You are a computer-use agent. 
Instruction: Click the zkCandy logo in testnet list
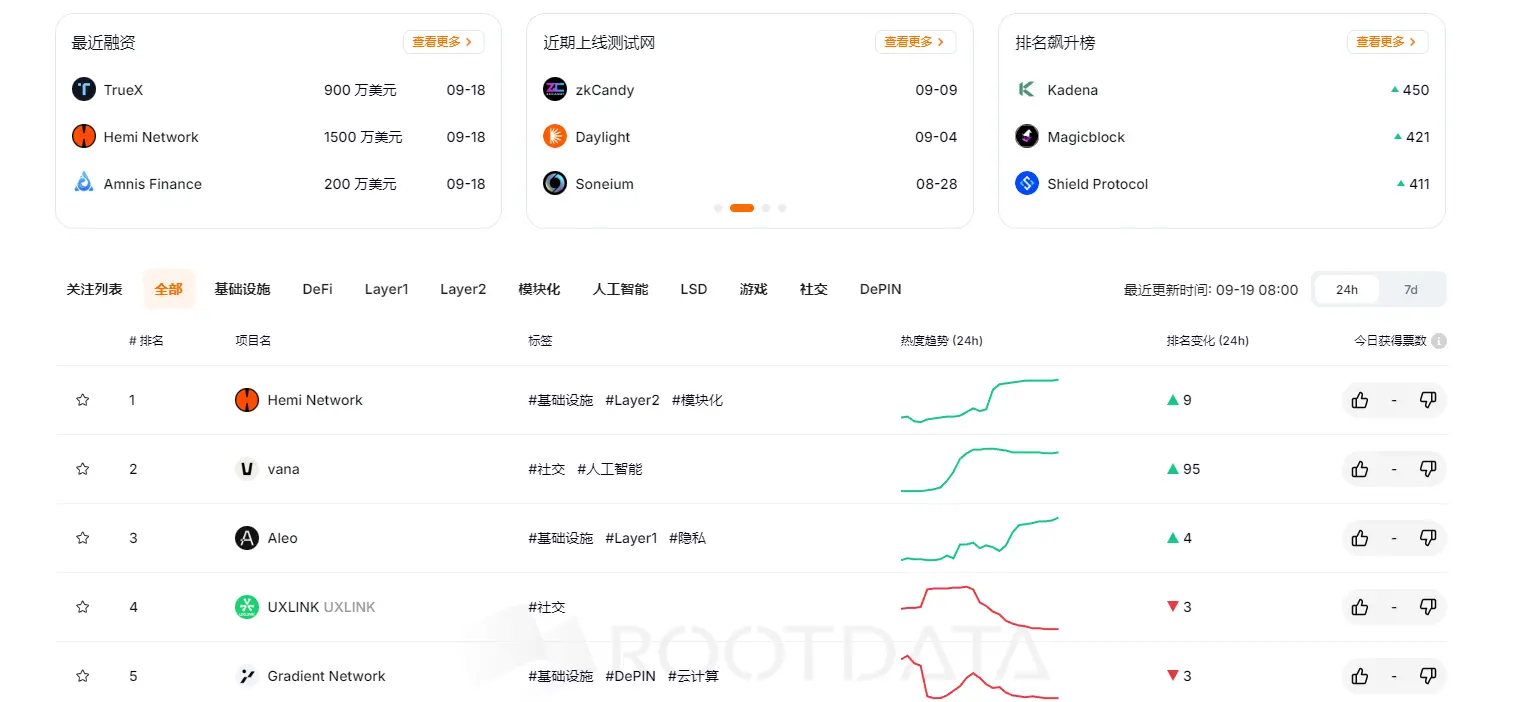point(555,89)
